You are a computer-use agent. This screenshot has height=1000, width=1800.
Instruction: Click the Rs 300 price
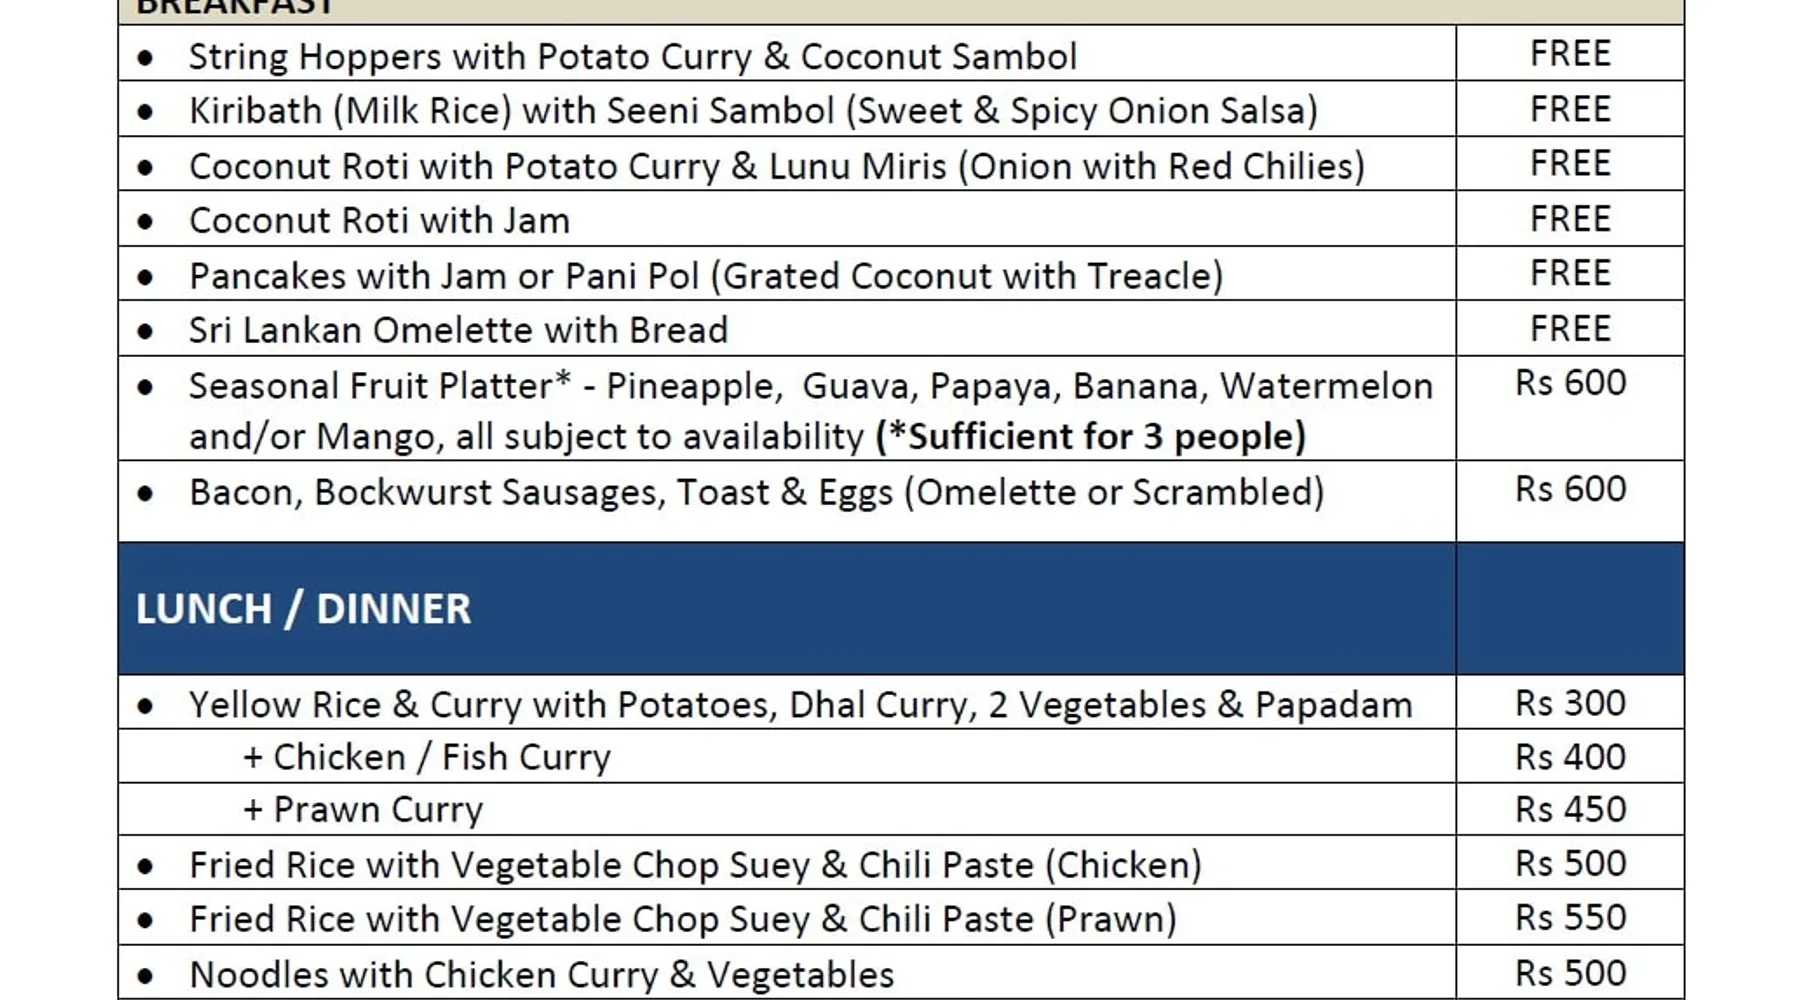(x=1570, y=703)
